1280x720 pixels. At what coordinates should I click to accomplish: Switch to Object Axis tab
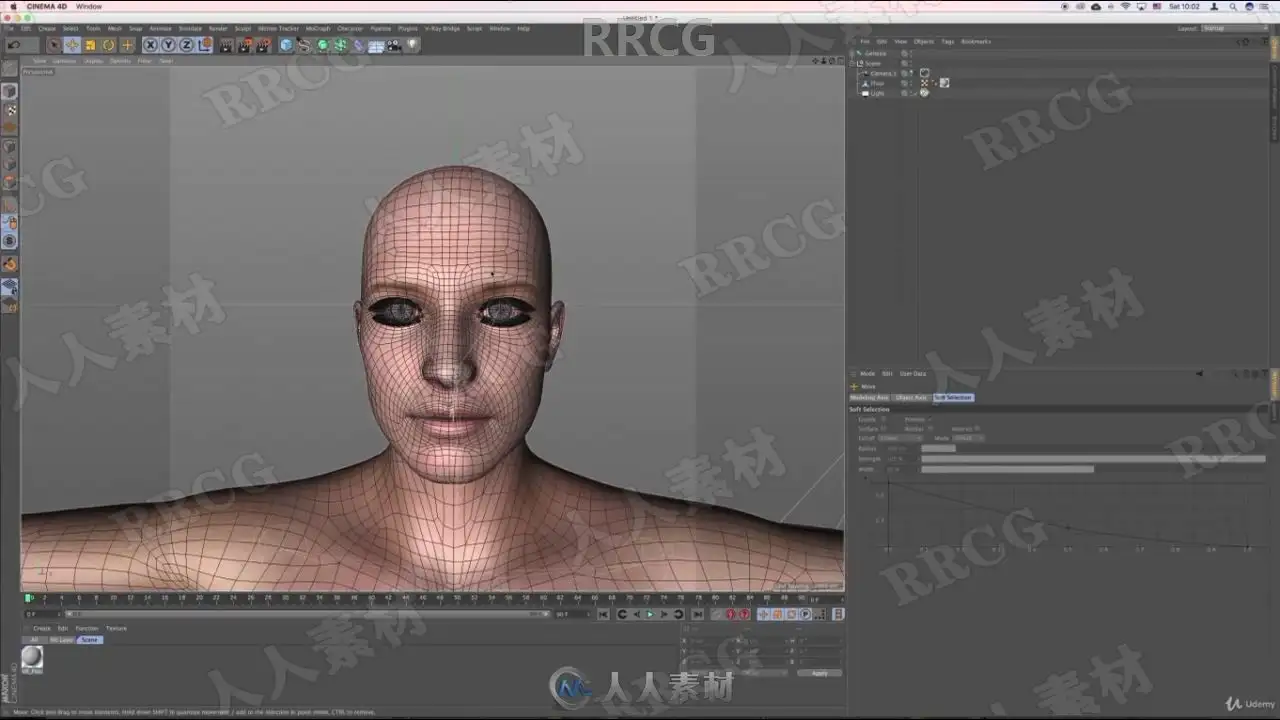pos(911,397)
